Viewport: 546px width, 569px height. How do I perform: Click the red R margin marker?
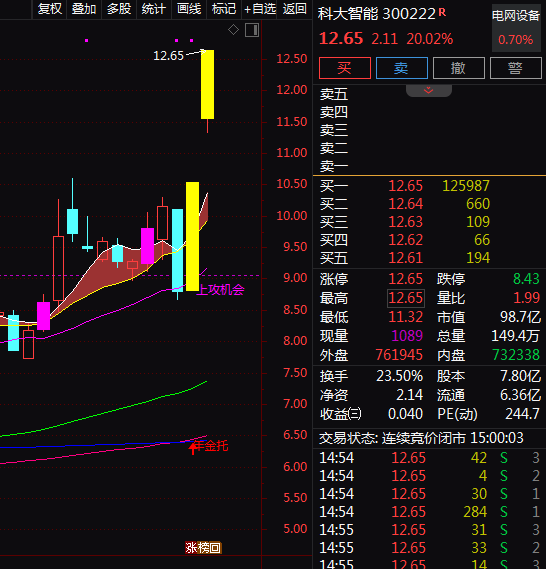click(x=442, y=12)
